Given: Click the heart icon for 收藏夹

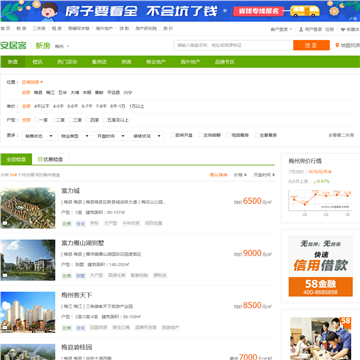Looking at the screenshot, I should [343, 29].
